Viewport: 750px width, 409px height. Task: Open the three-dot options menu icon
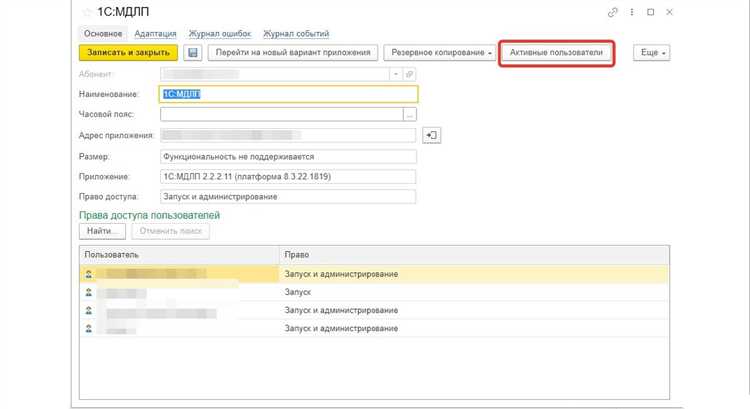(x=632, y=12)
